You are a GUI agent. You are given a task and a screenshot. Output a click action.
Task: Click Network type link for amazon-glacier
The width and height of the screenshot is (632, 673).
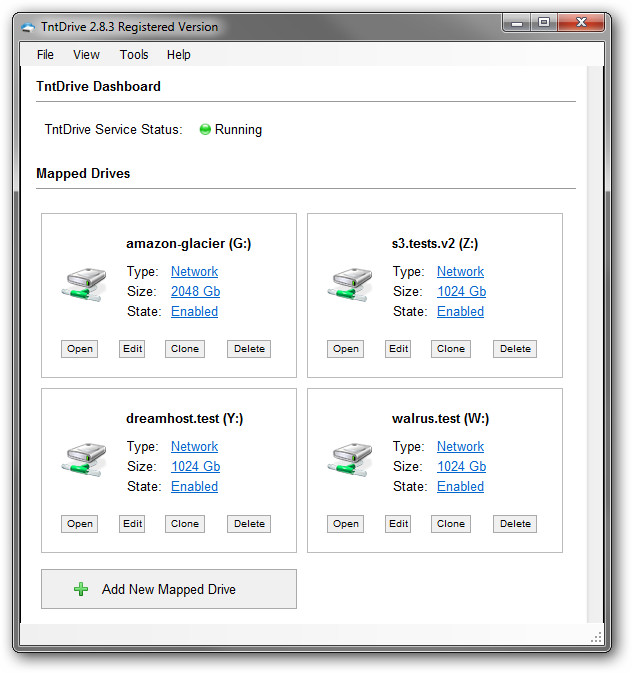point(194,271)
